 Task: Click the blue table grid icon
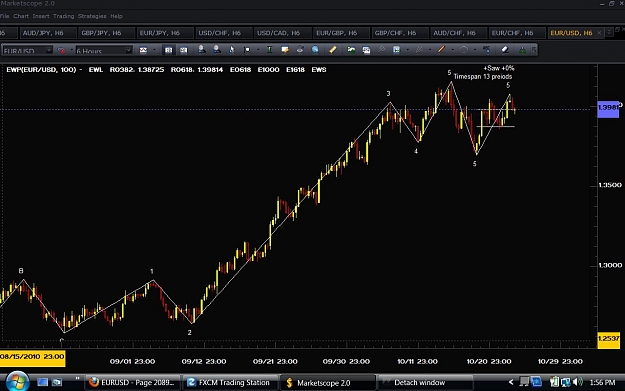[396, 50]
